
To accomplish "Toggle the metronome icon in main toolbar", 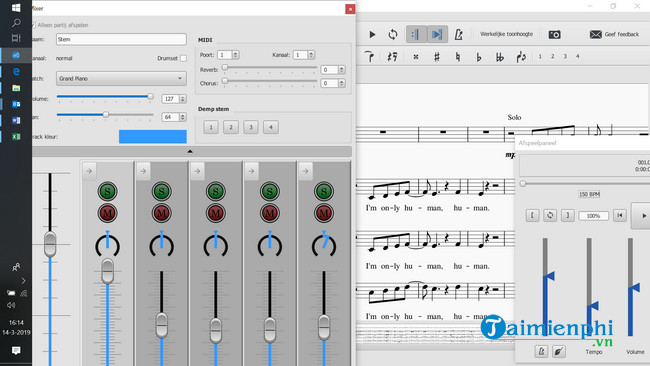I will click(x=458, y=34).
